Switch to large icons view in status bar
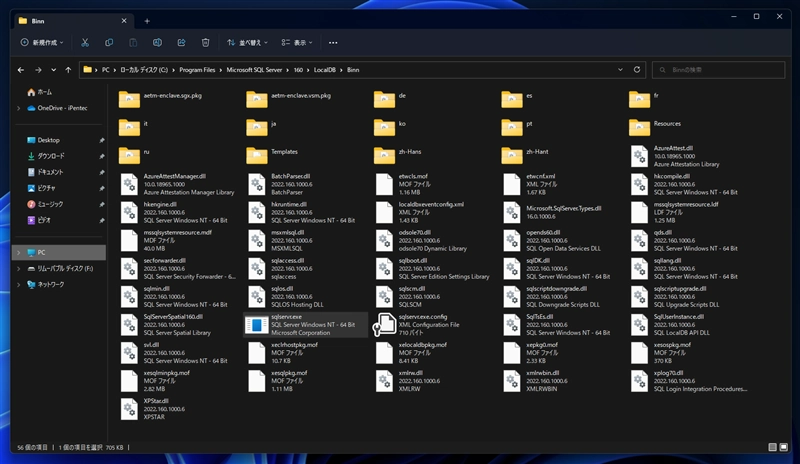The width and height of the screenshot is (800, 464). pos(784,447)
